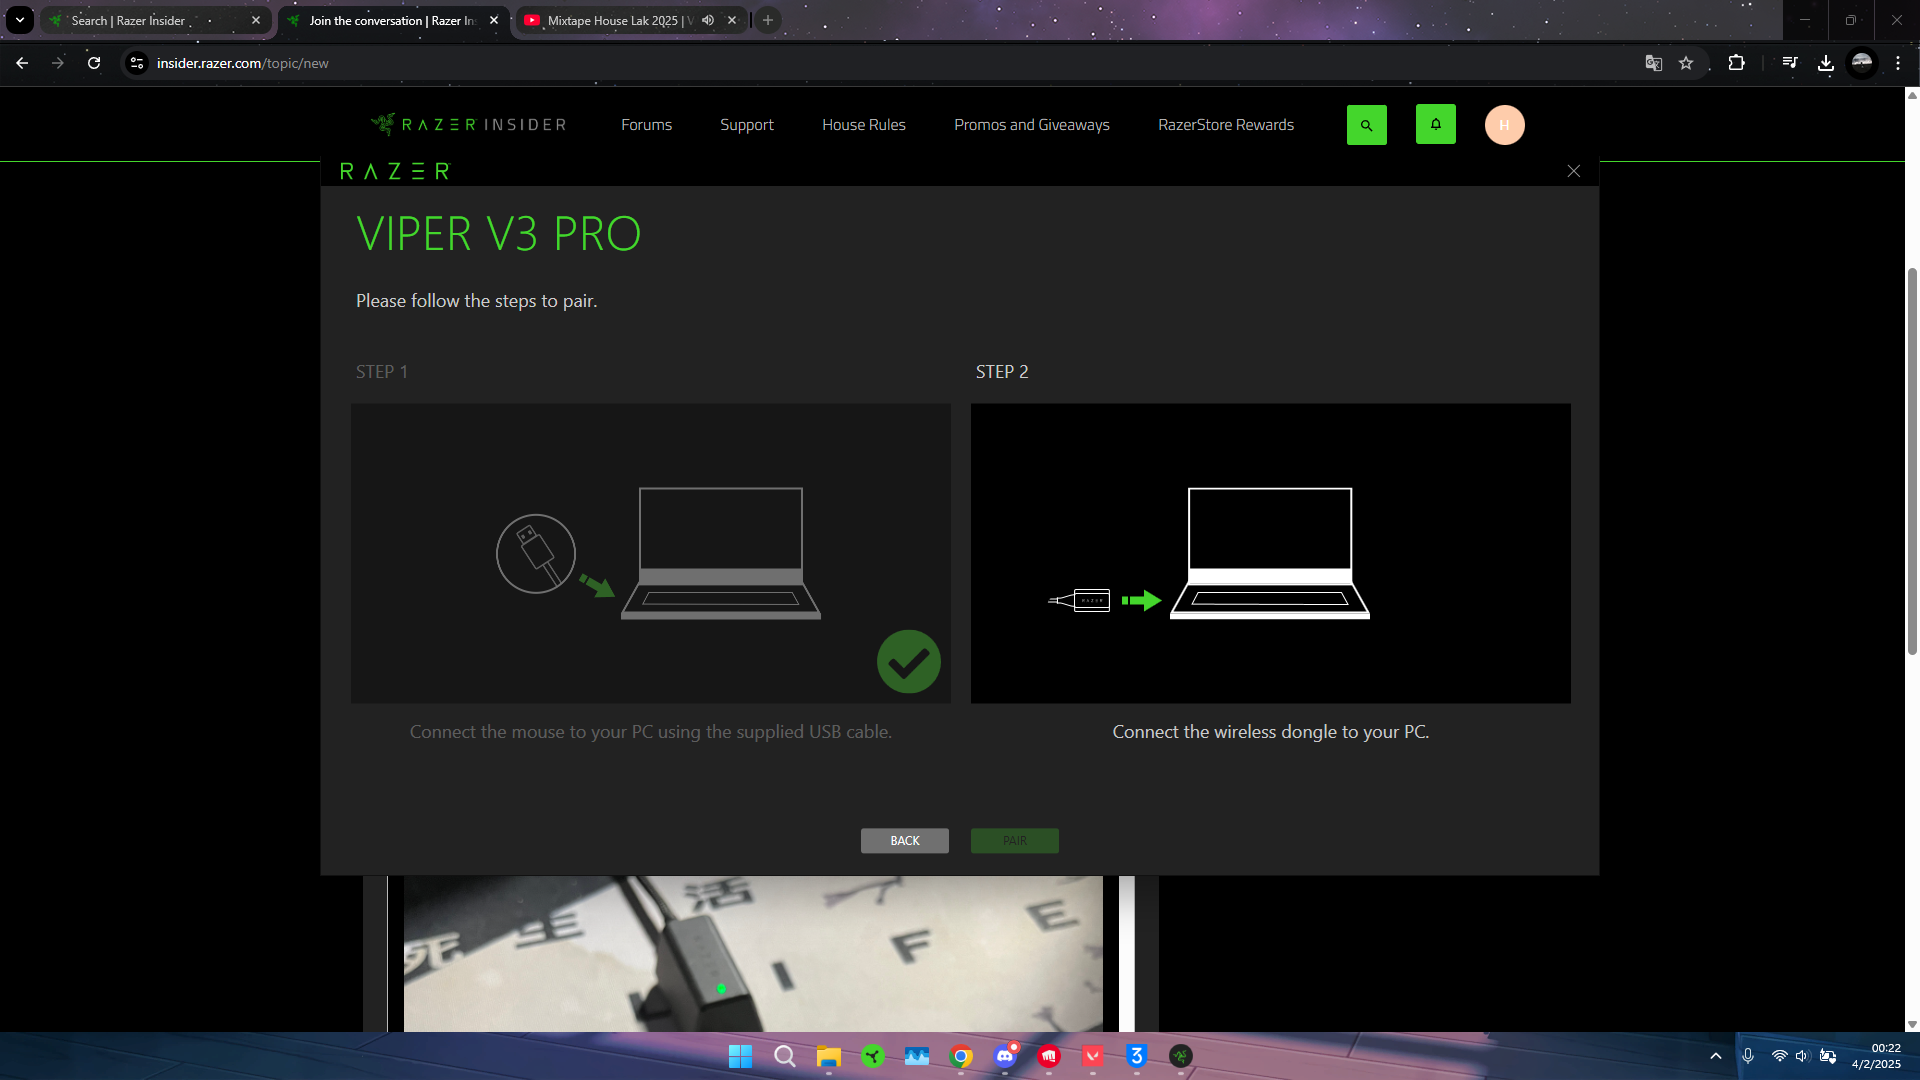
Task: Reload the current page
Action: tap(94, 63)
